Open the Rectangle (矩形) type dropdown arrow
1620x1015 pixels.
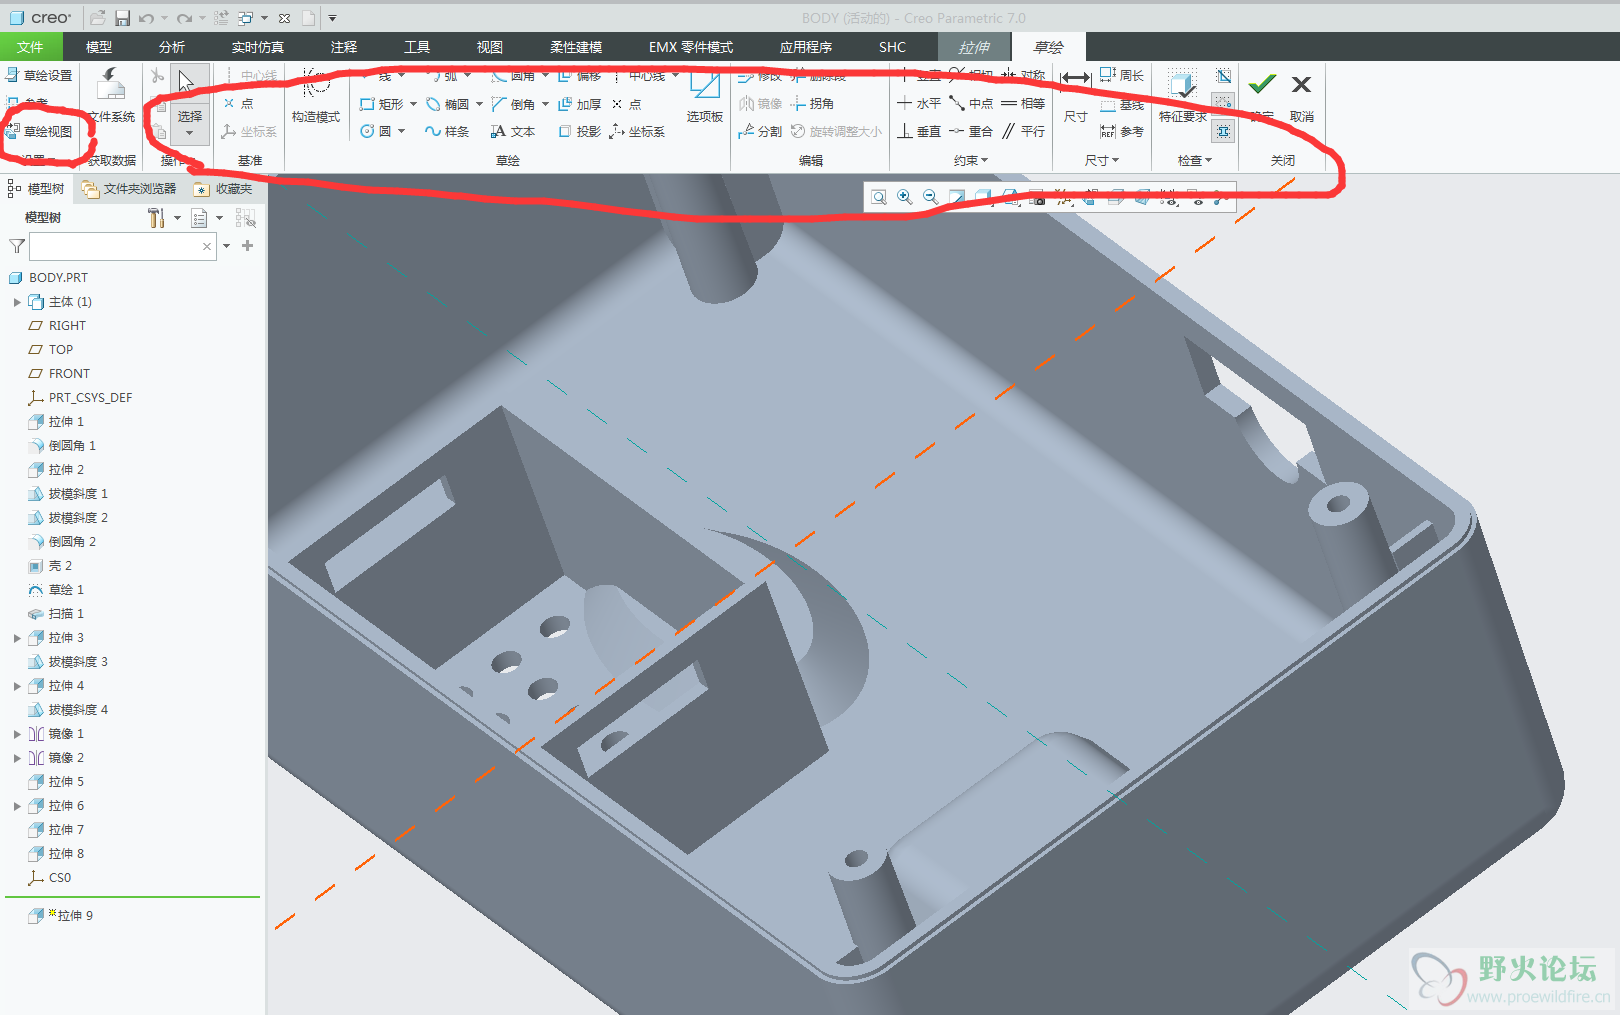[x=413, y=104]
